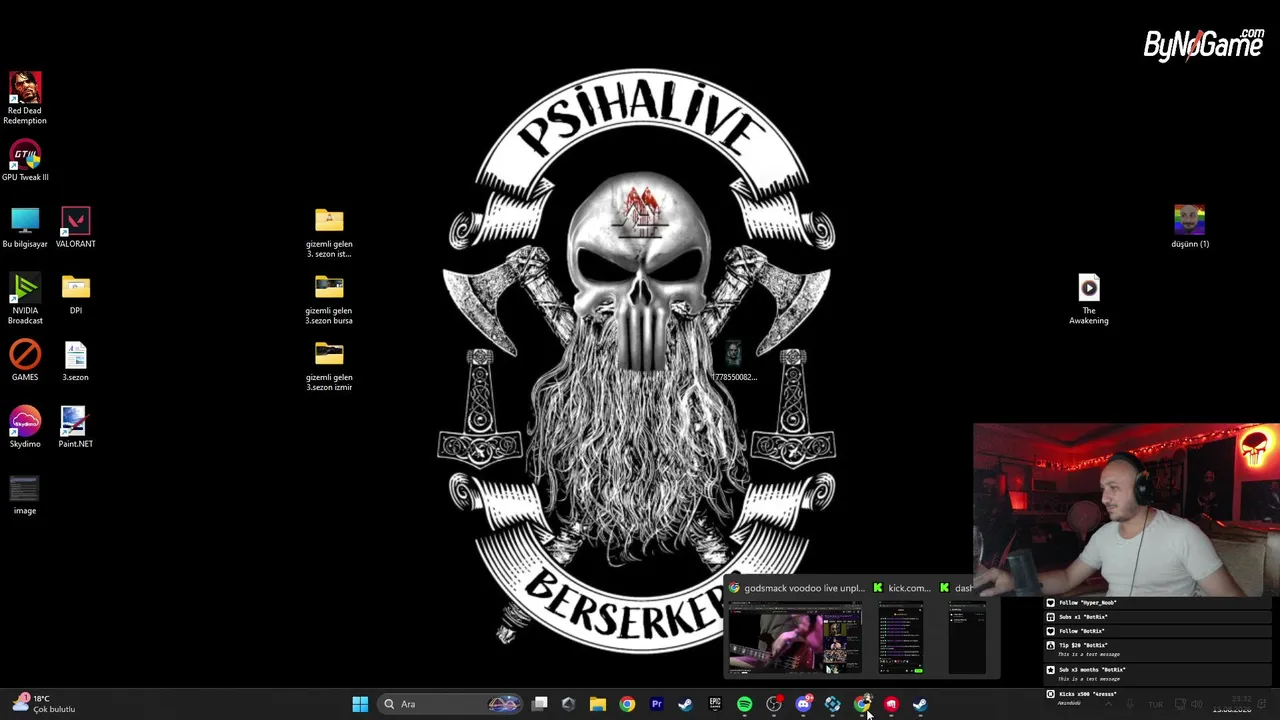Open Spotify from the taskbar
The image size is (1280, 720).
point(744,704)
